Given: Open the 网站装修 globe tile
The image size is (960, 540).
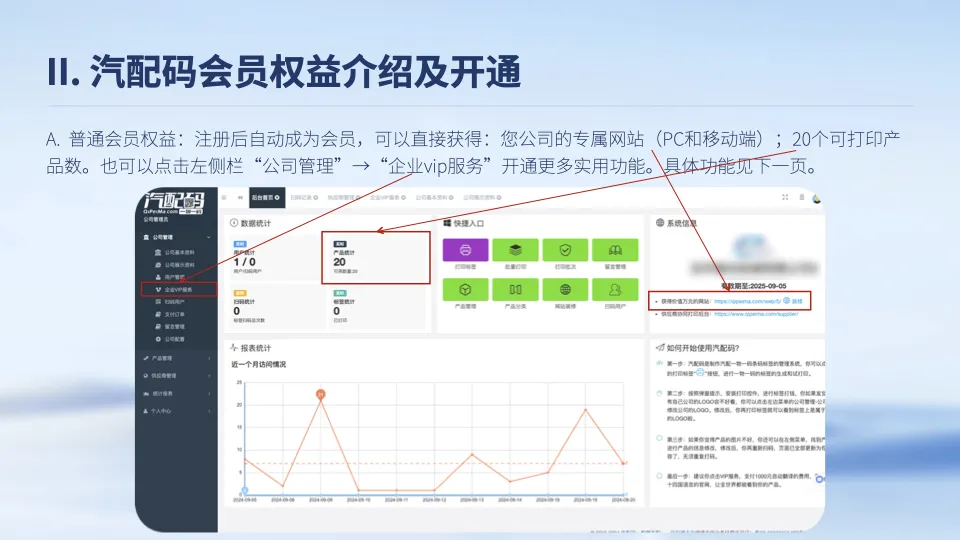Looking at the screenshot, I should 565,290.
